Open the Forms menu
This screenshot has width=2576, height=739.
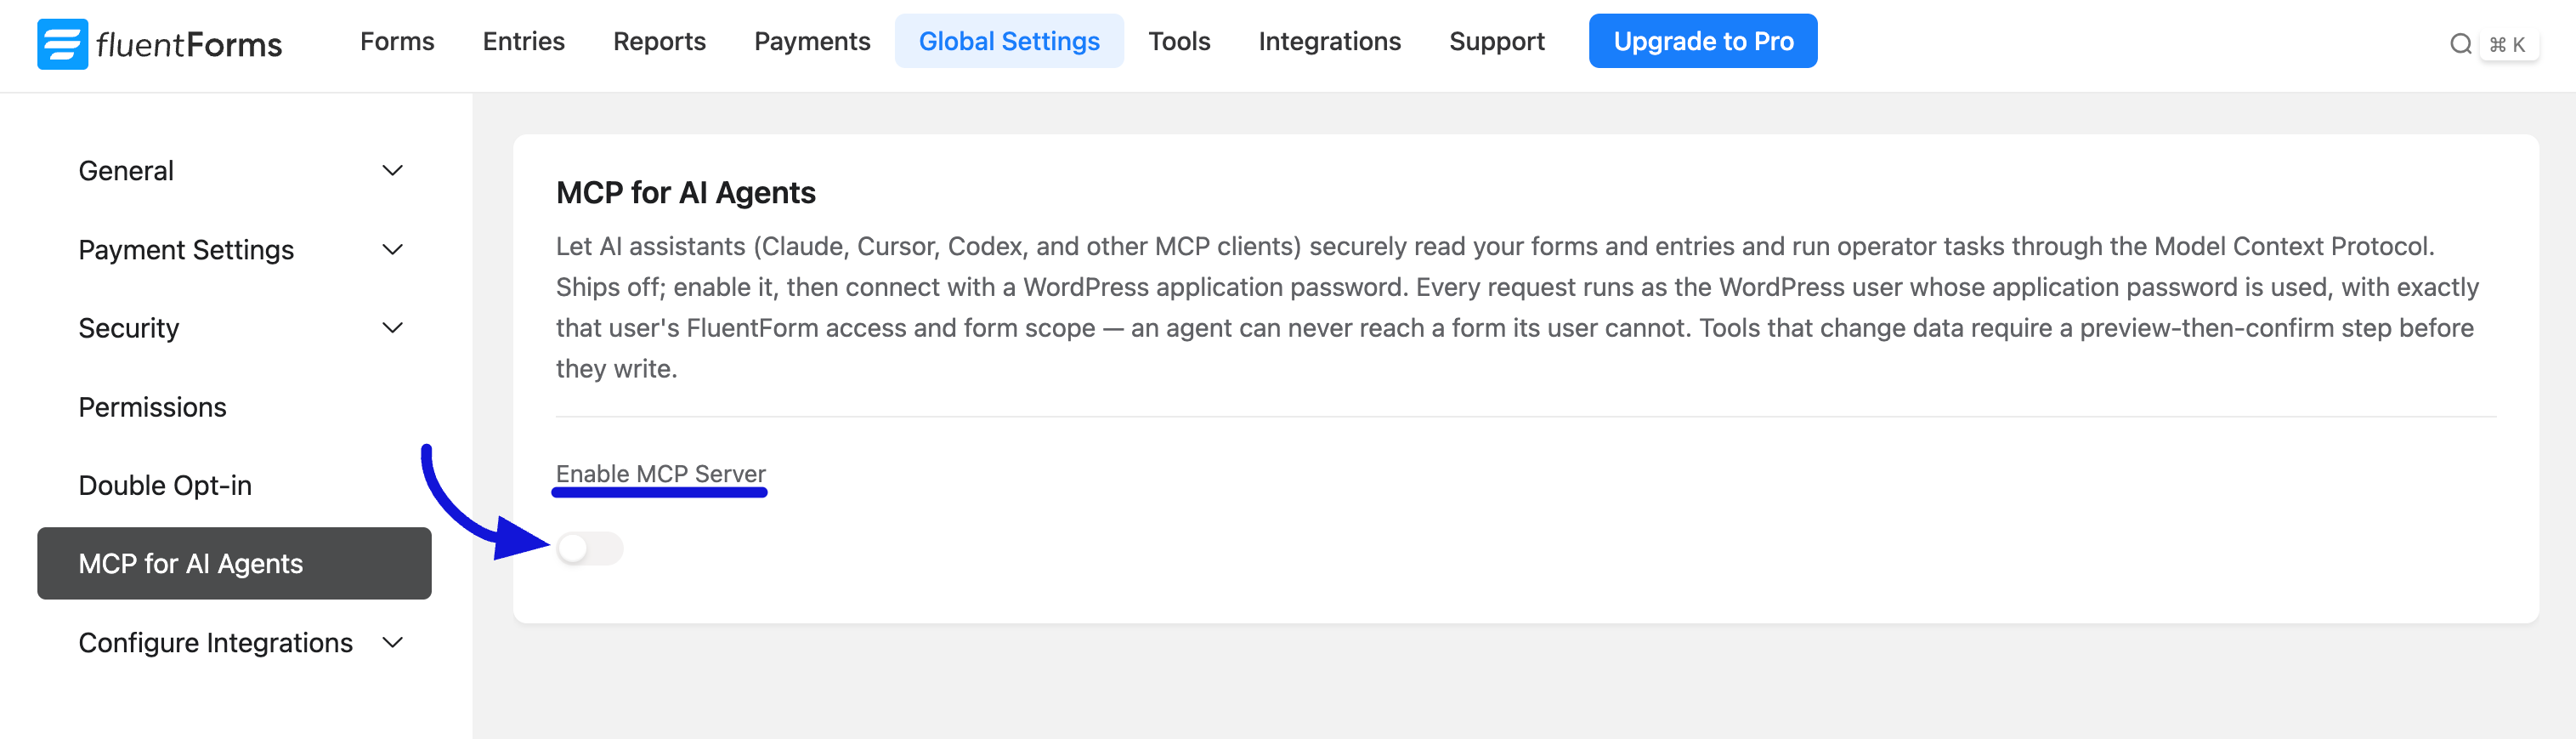pos(397,41)
